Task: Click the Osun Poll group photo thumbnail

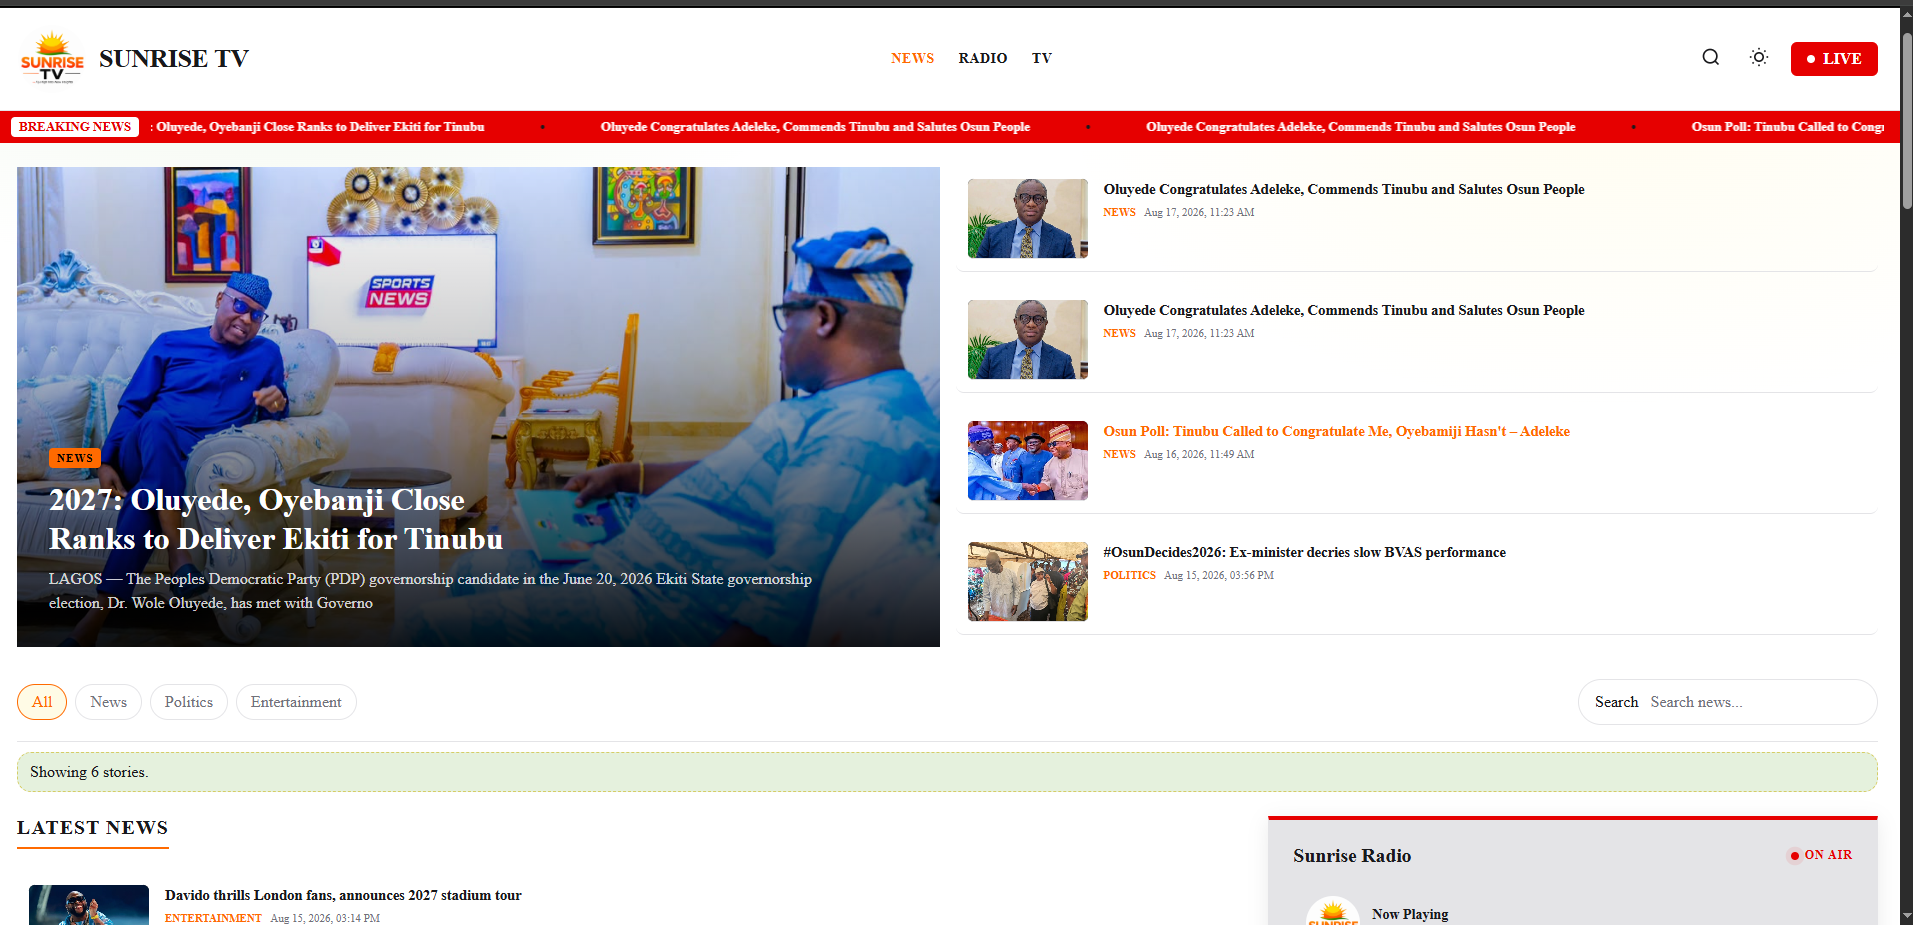Action: [1027, 460]
